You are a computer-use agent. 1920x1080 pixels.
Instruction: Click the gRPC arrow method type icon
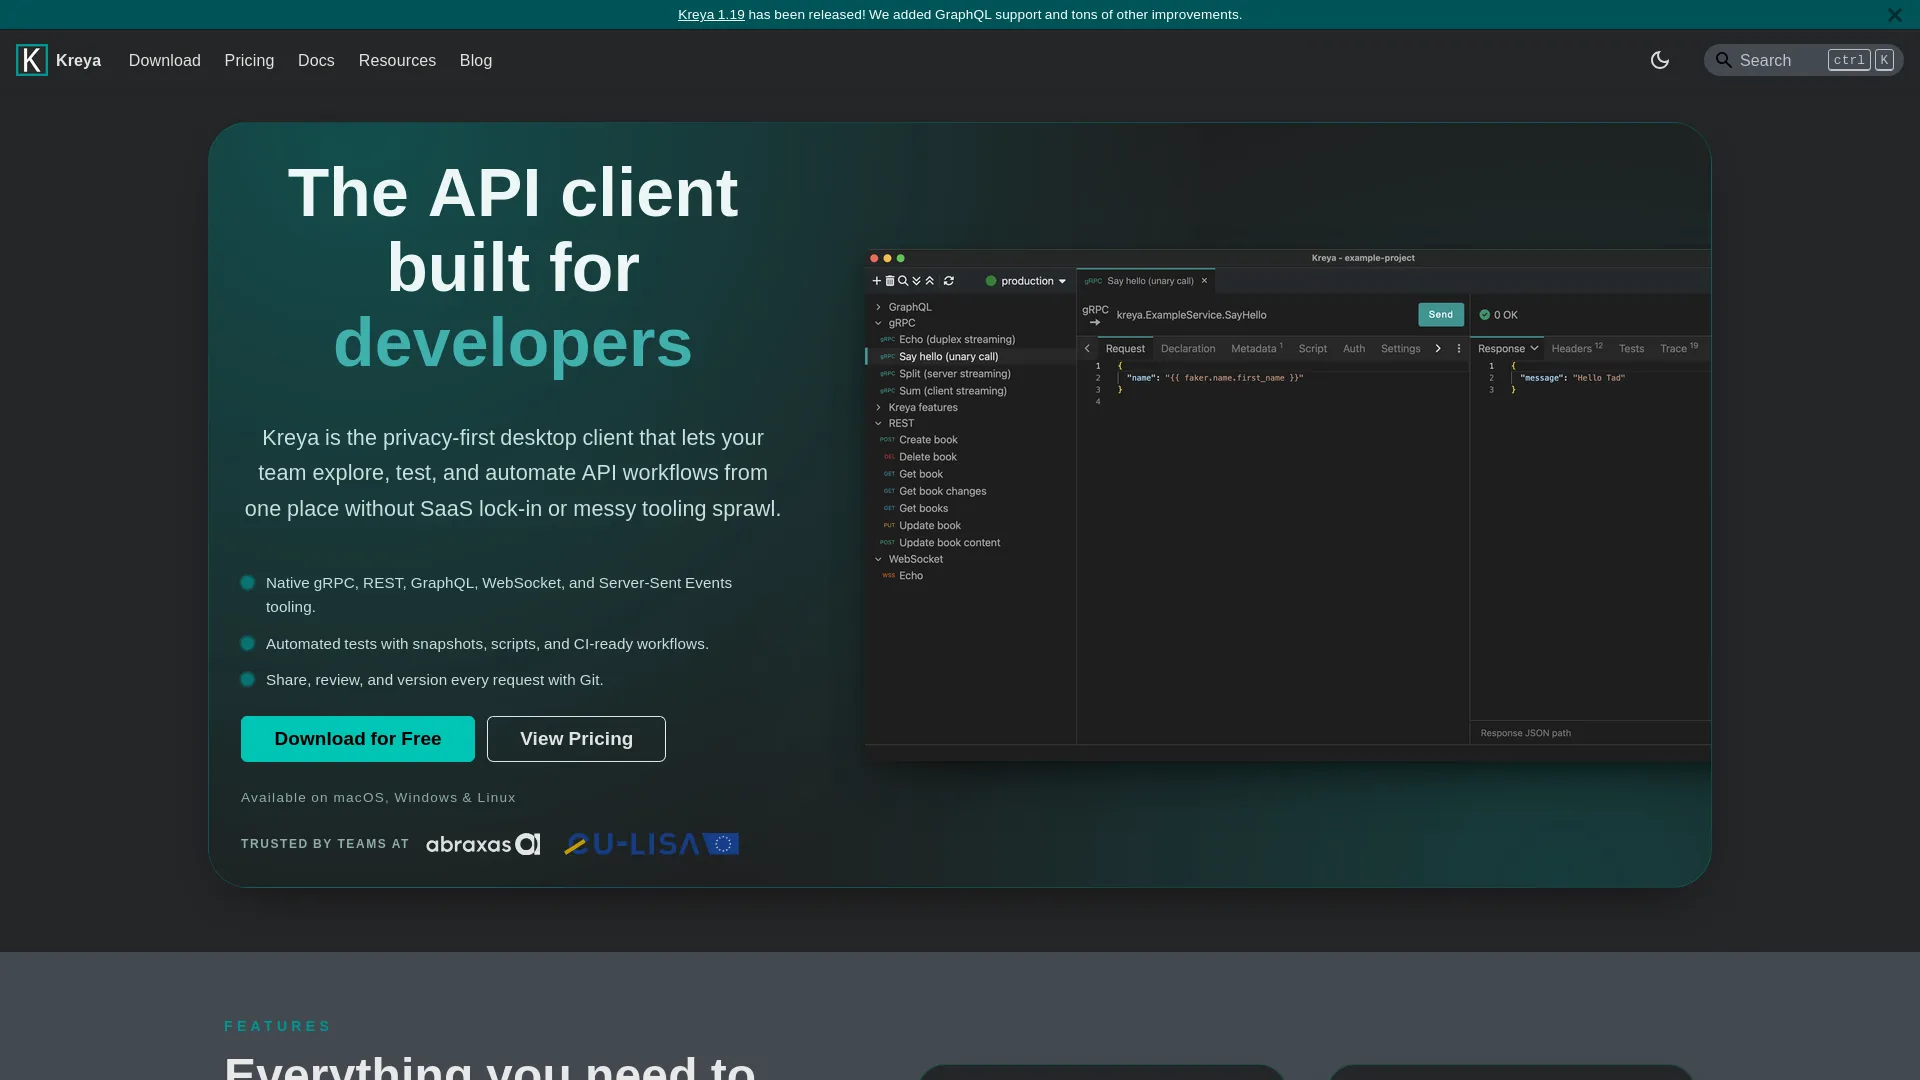[x=1095, y=316]
